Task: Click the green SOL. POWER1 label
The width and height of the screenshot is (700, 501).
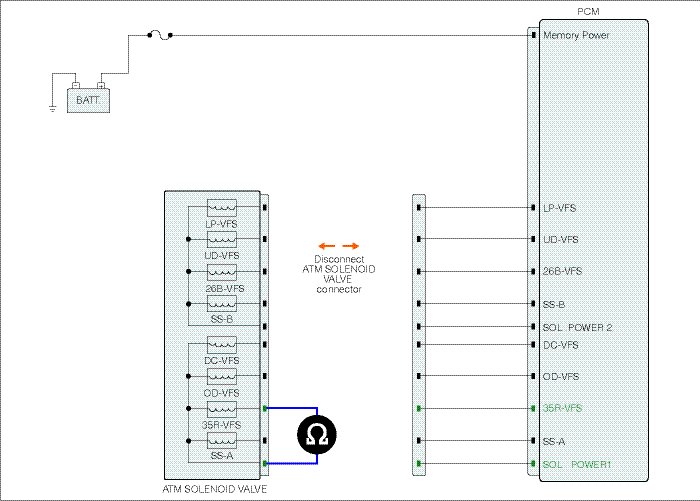Action: pyautogui.click(x=577, y=464)
